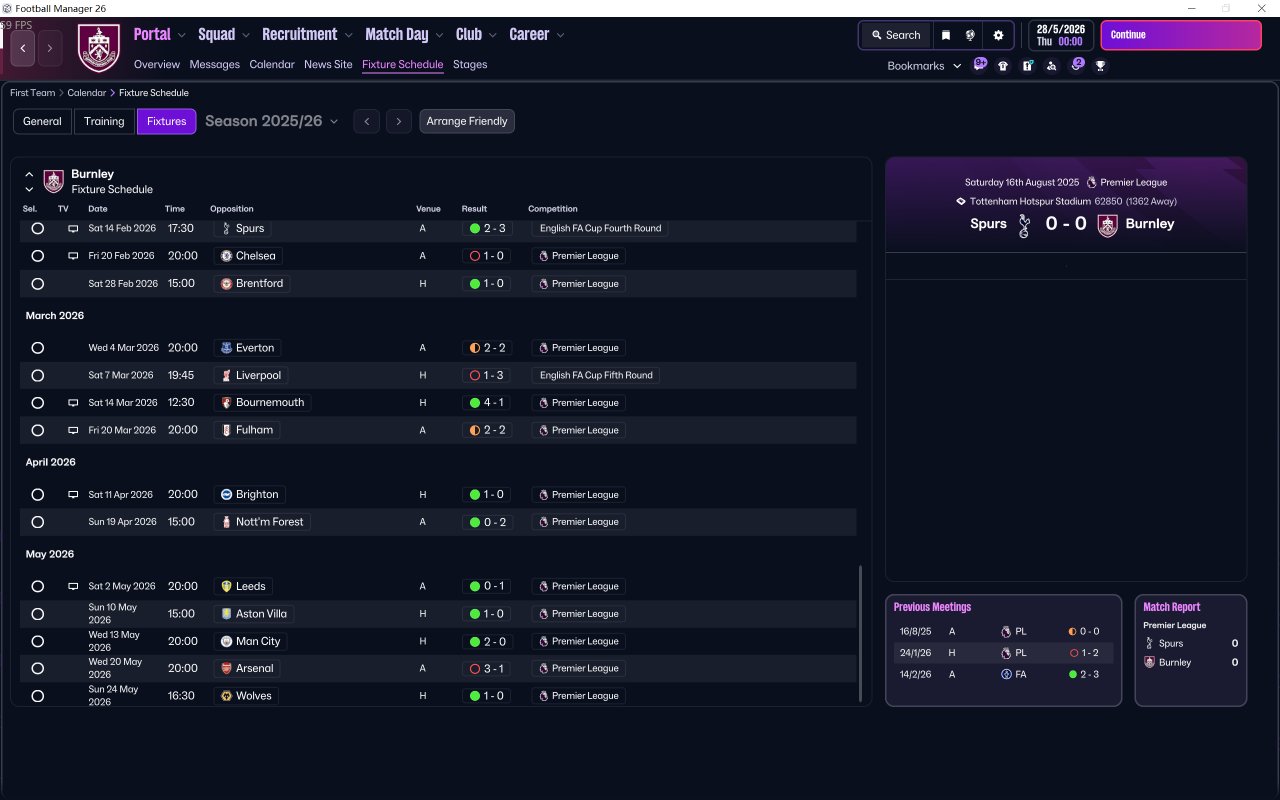Select the radio button for the Bournemouth fixture
The image size is (1280, 800).
(x=38, y=403)
